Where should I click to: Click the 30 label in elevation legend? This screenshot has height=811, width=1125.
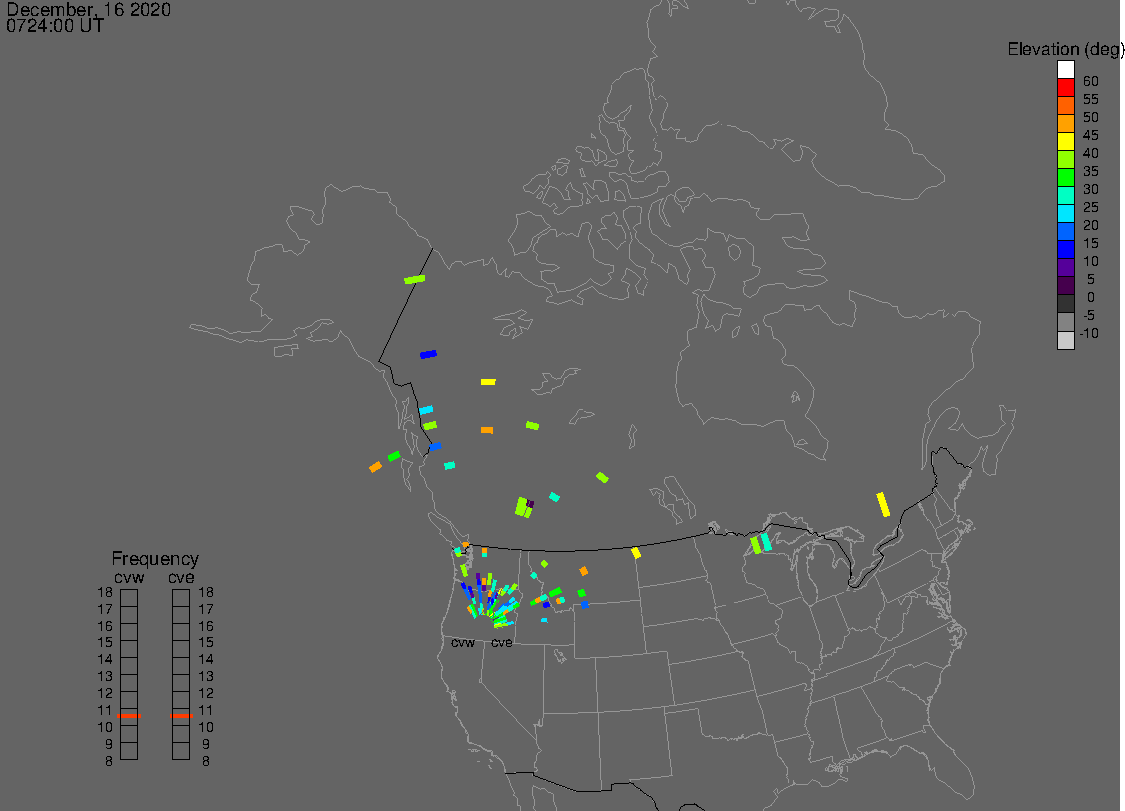[1091, 189]
